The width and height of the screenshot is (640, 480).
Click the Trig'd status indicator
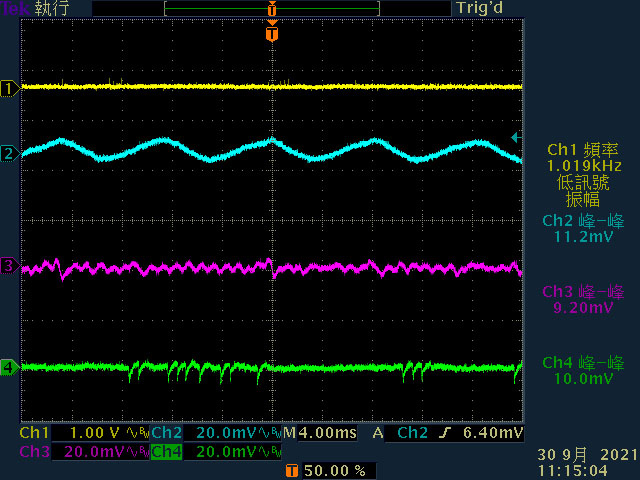pos(480,8)
